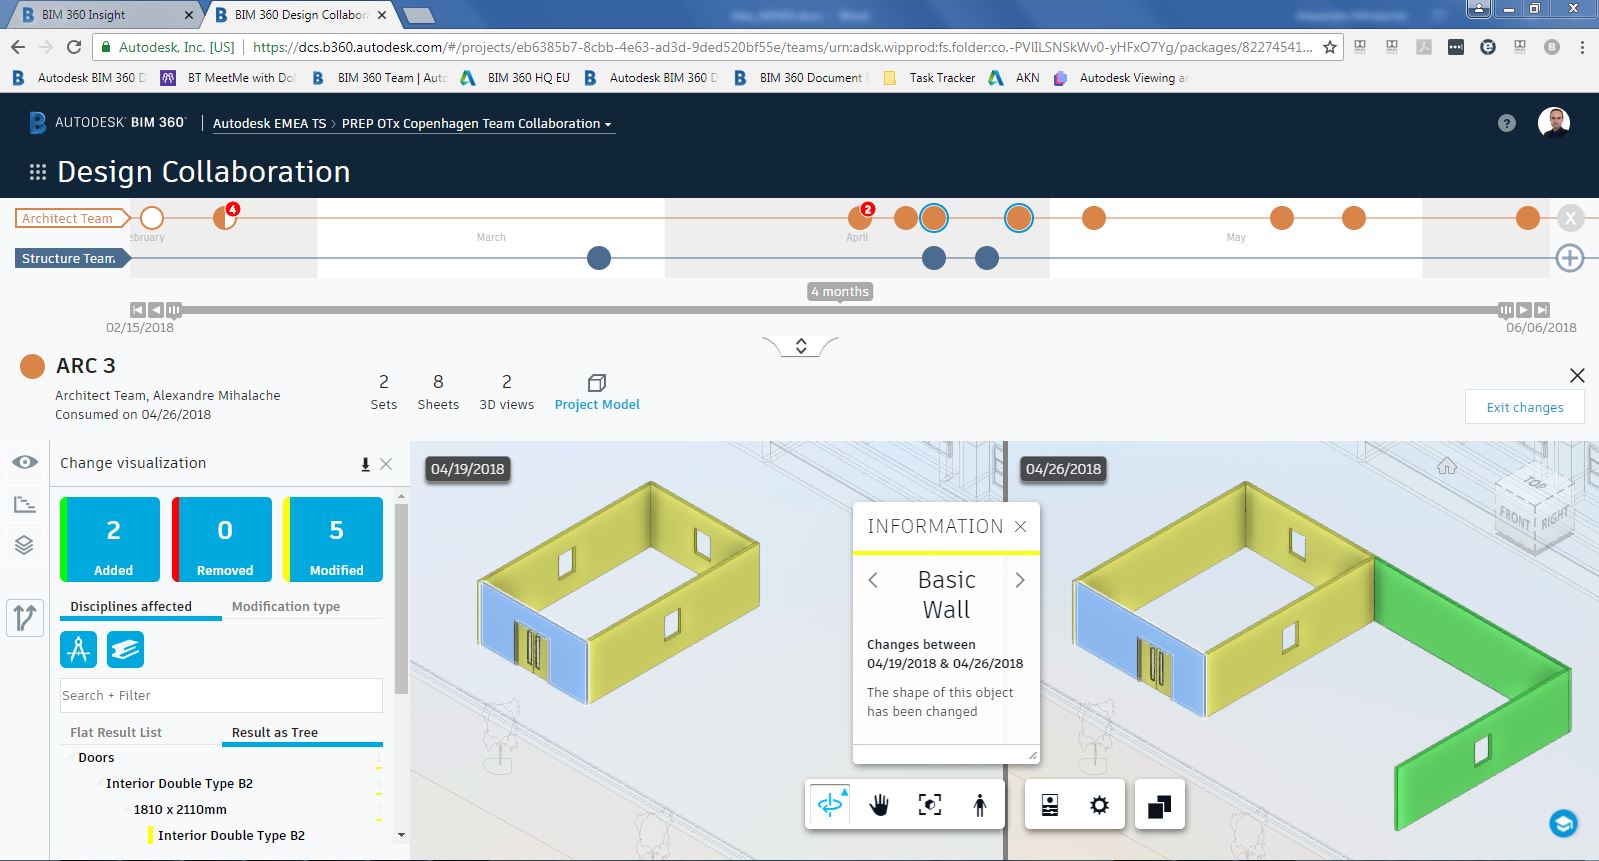Open the help question mark icon

click(x=1507, y=123)
